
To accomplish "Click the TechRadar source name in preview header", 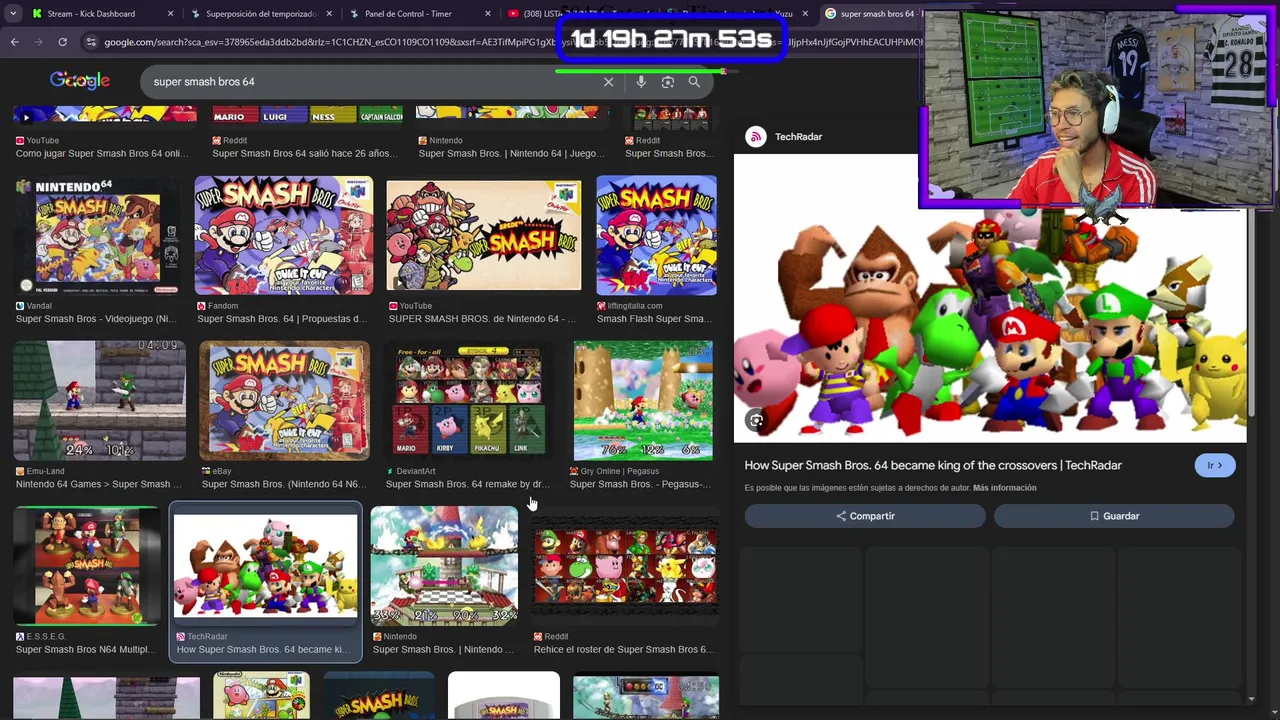I will coord(798,137).
